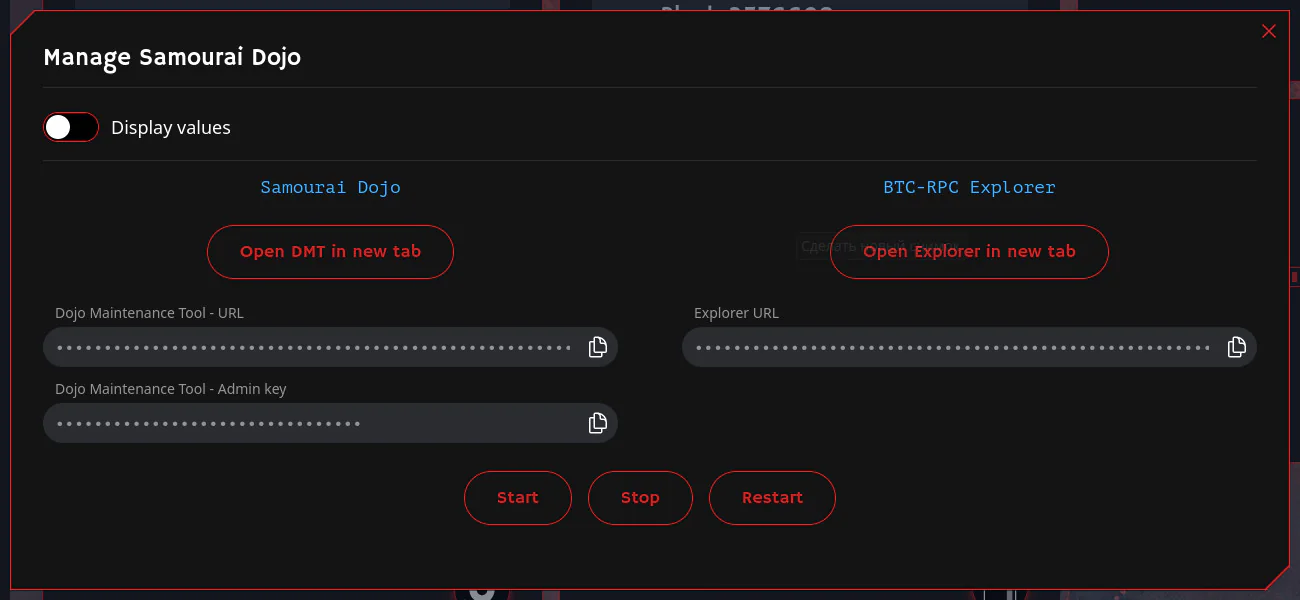Copy the DMT Admin key
Screen dimensions: 1300x600
(x=597, y=423)
